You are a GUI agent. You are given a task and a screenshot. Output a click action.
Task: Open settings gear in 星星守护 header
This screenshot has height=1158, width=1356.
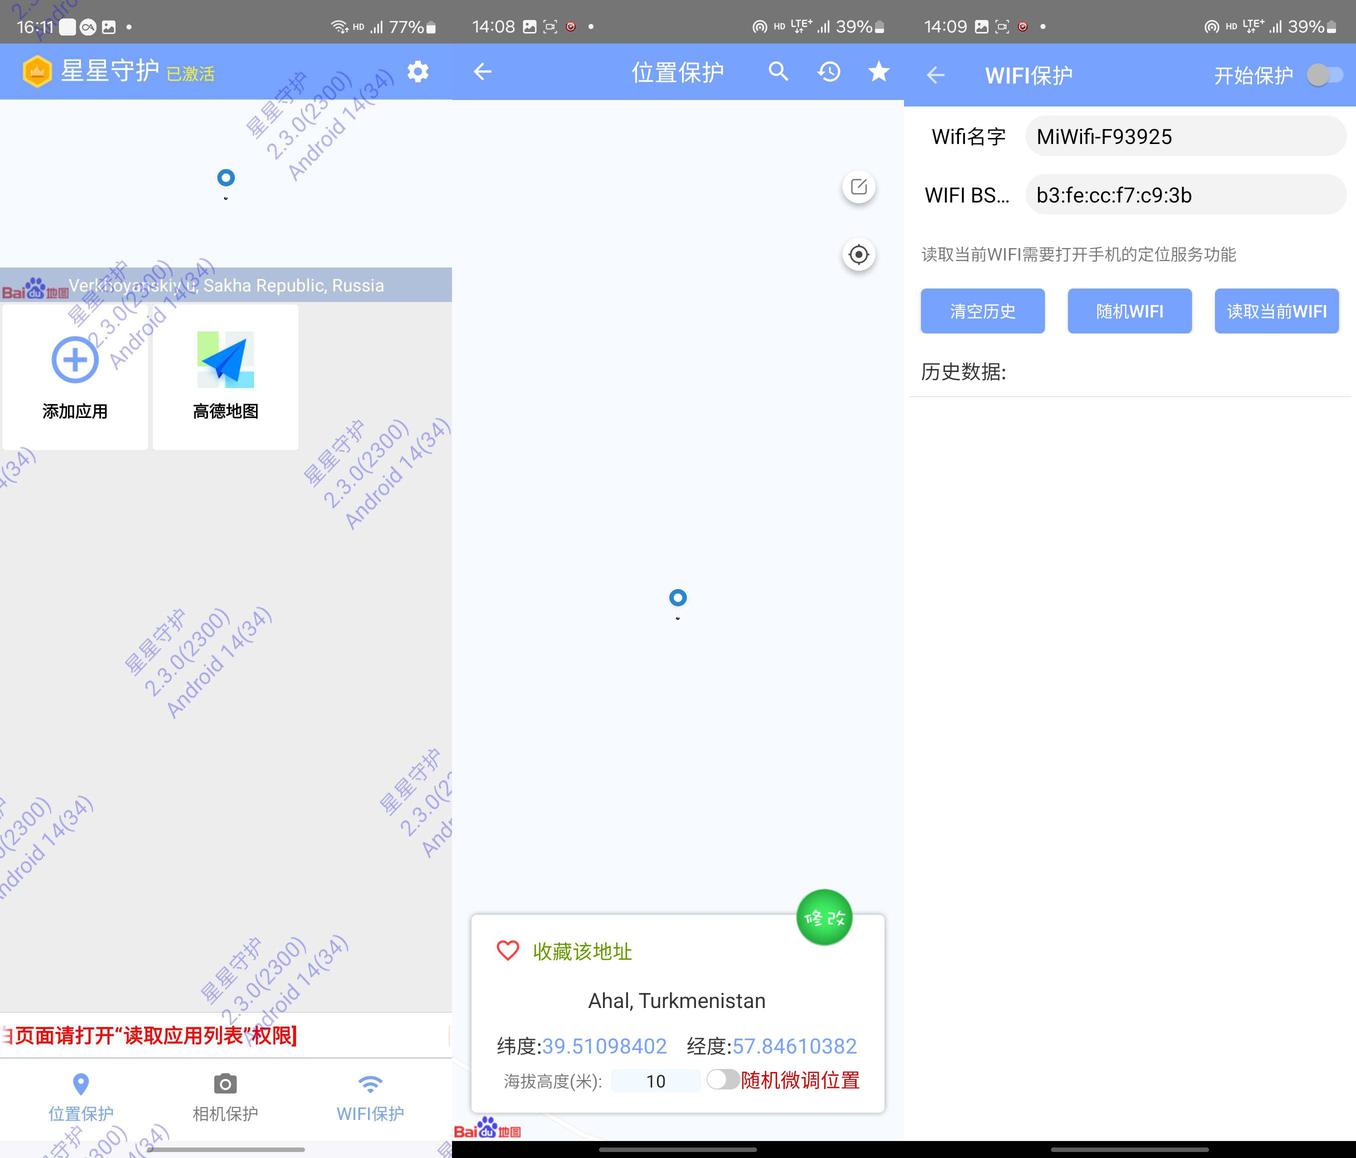tap(418, 72)
